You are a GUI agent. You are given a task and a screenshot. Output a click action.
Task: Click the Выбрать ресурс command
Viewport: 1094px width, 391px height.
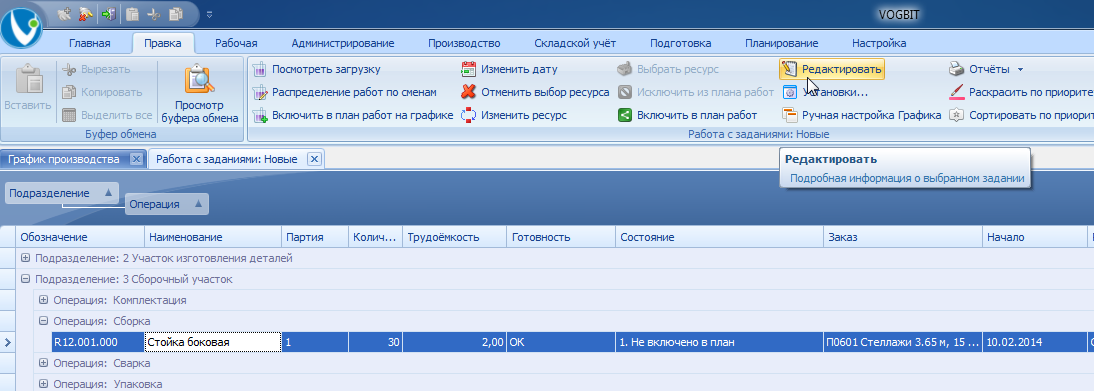668,70
